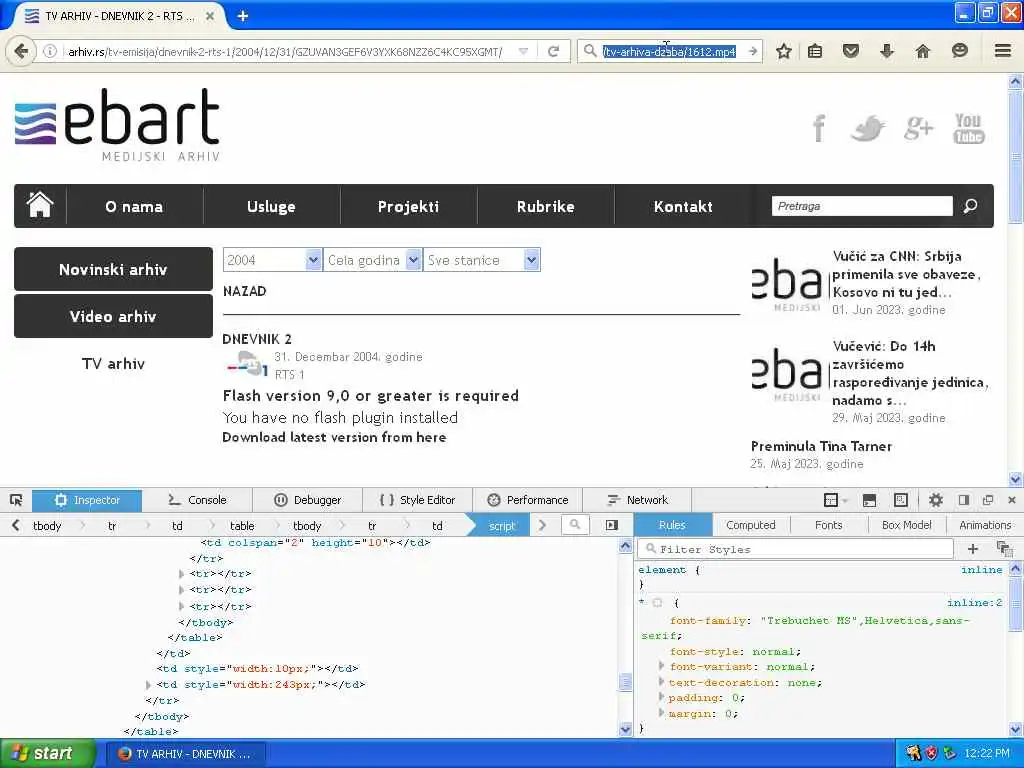1024x768 pixels.
Task: Click the ebart site home icon
Action: click(x=40, y=205)
